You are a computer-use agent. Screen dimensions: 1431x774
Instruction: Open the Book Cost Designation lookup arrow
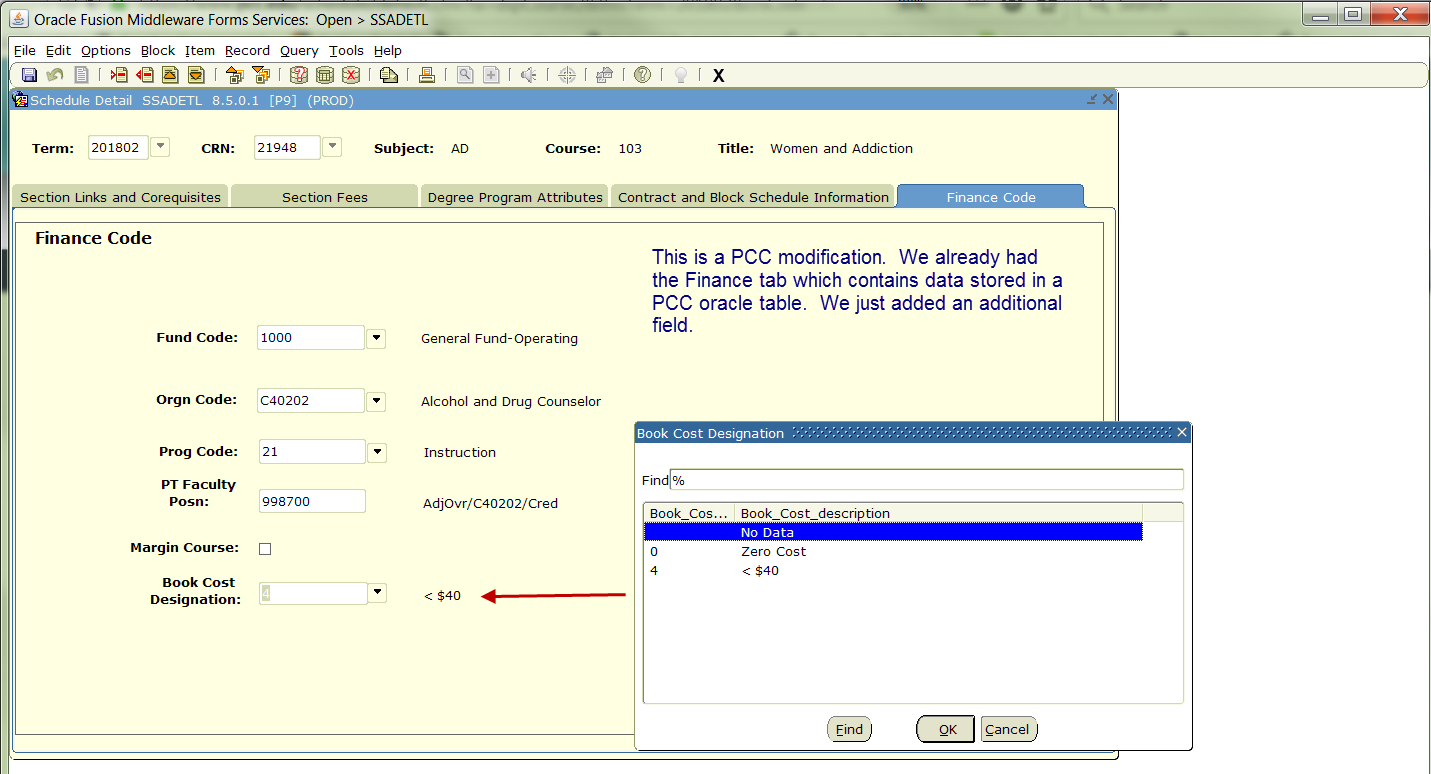(376, 593)
